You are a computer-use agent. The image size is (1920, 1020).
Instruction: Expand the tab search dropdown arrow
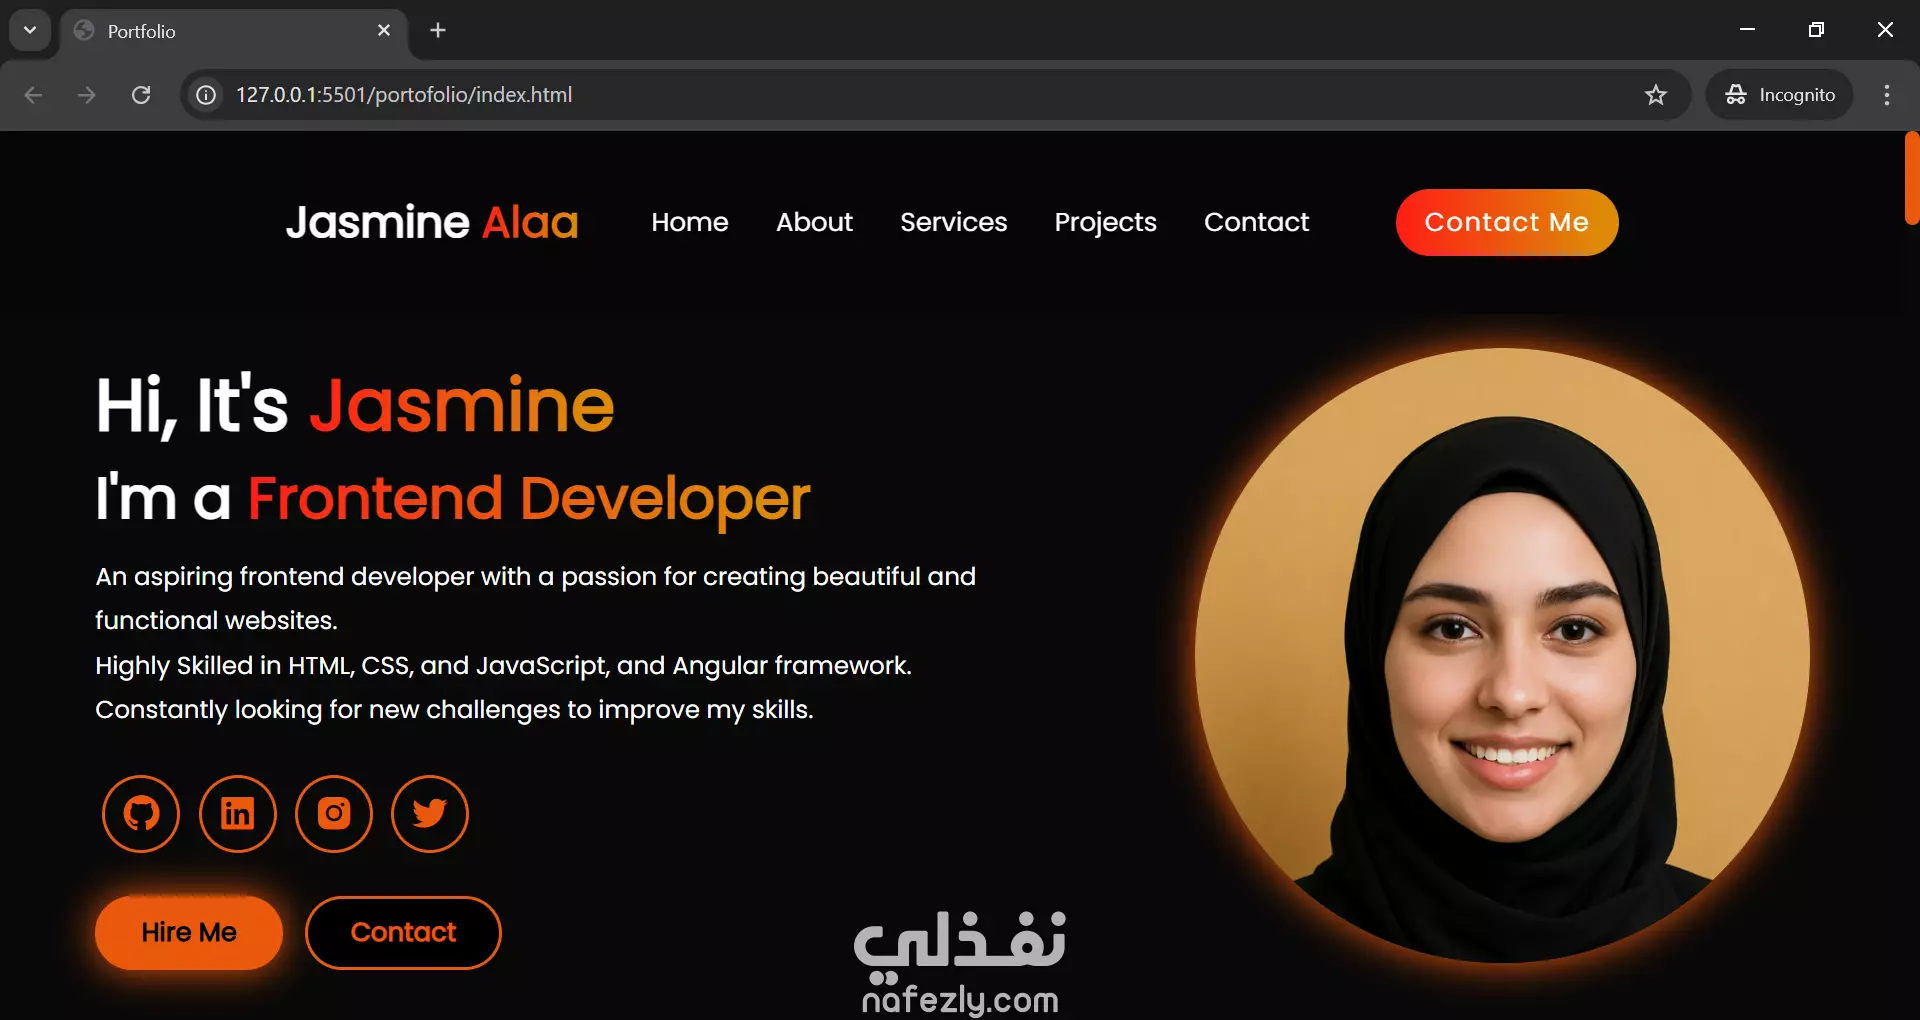click(30, 30)
